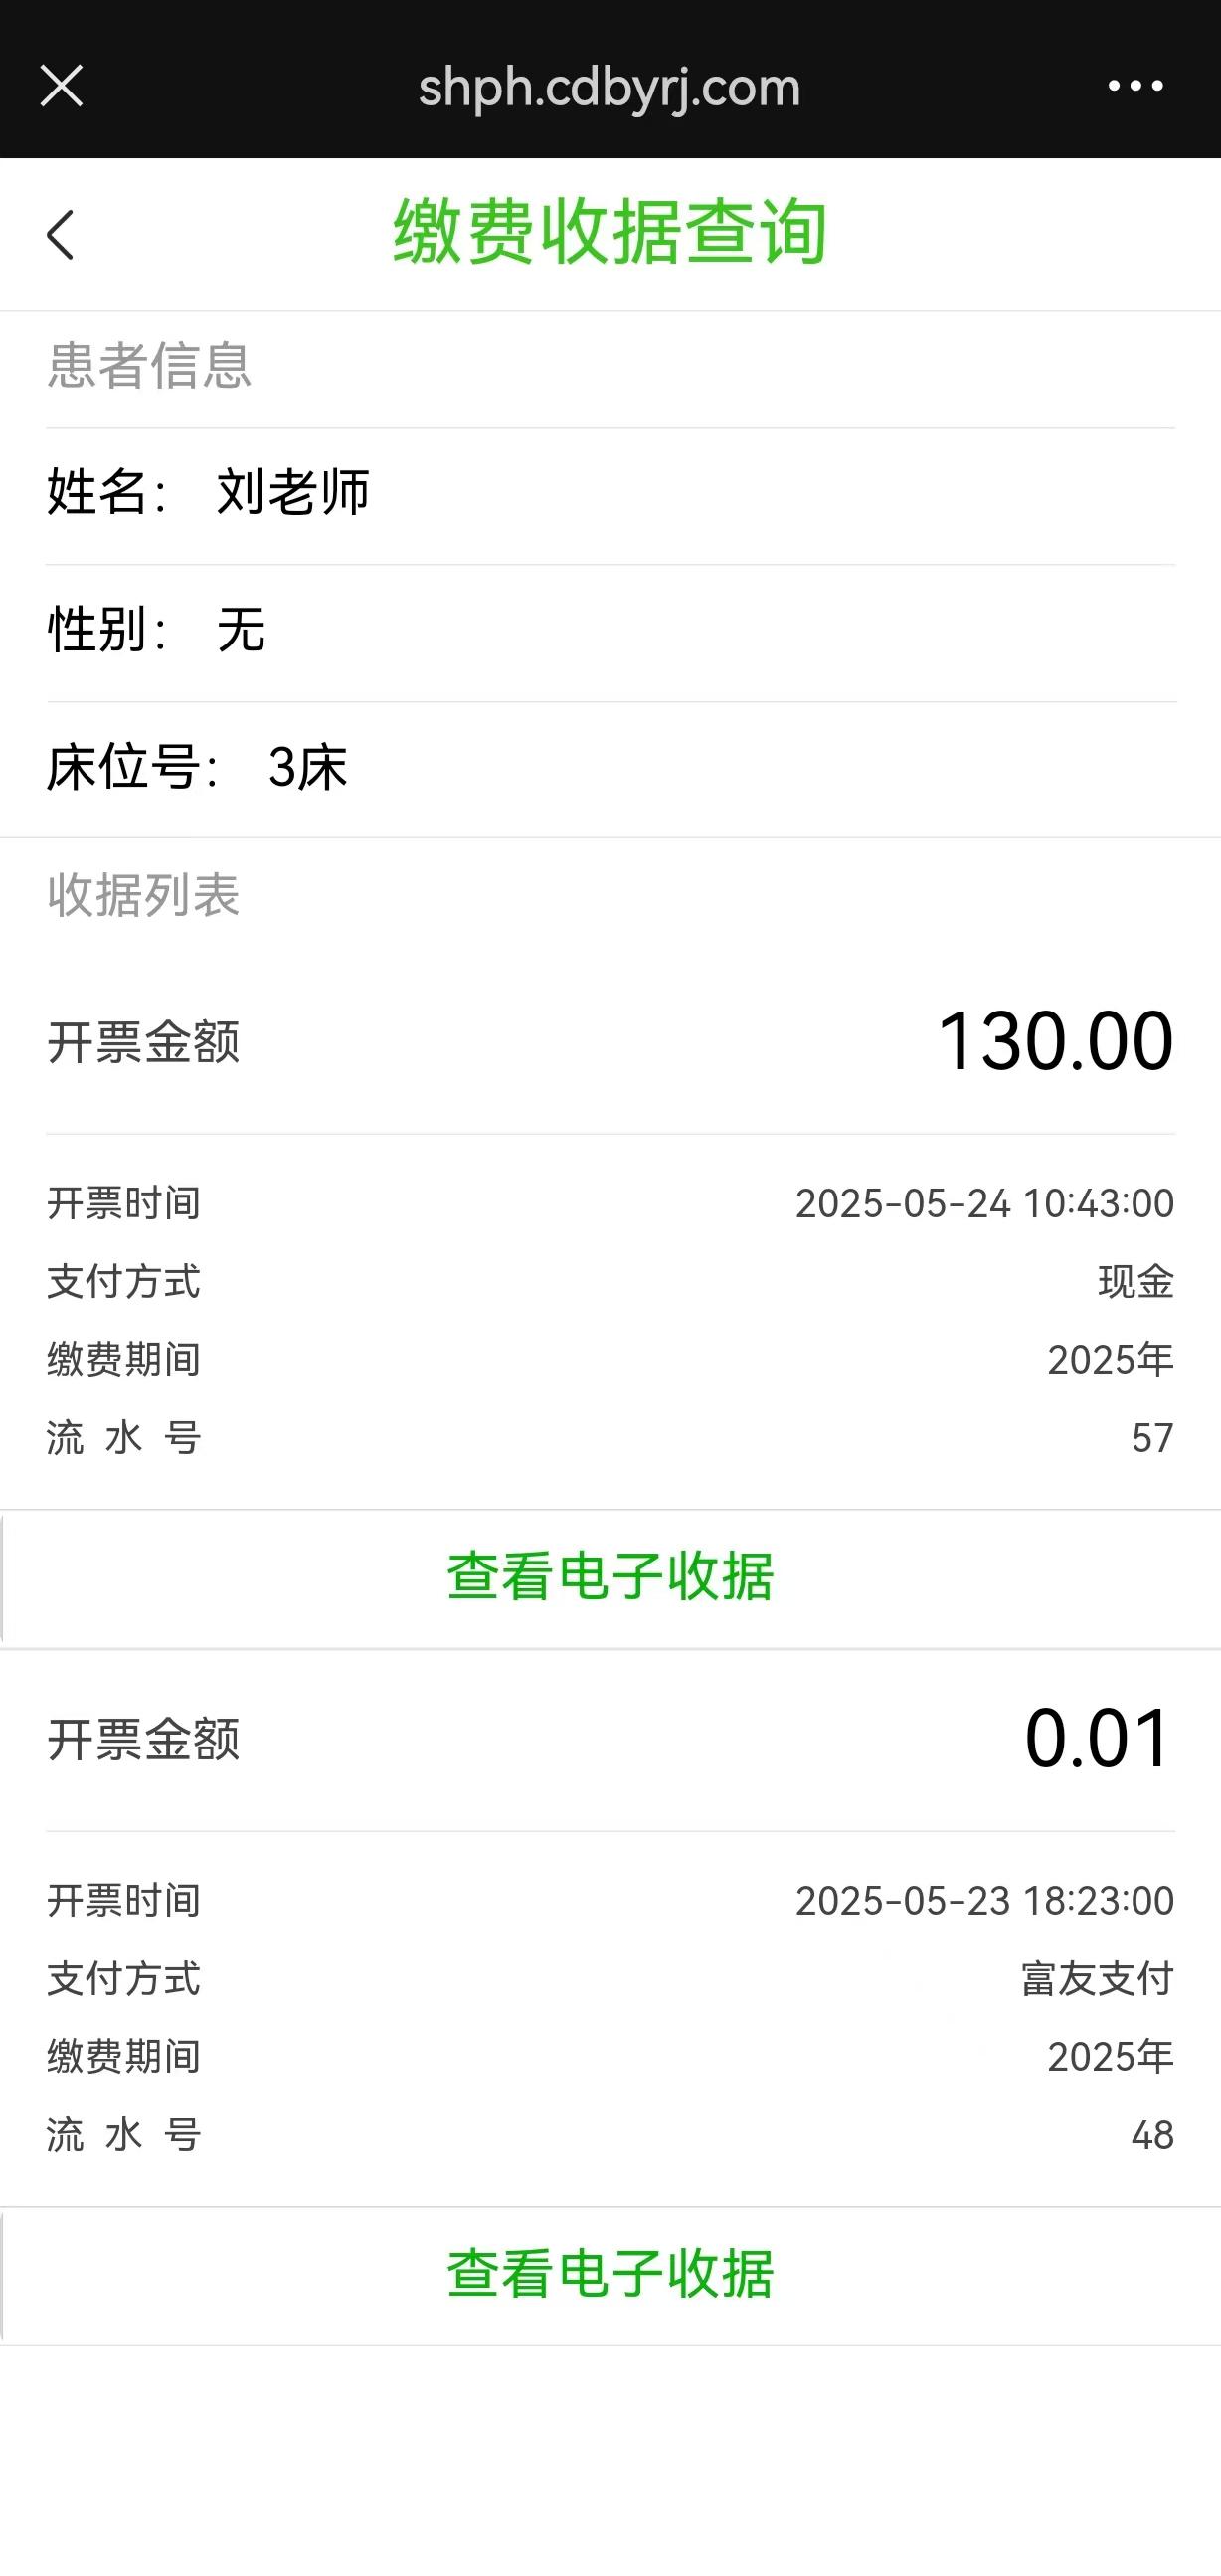Tap serial number 48
The height and width of the screenshot is (2576, 1221).
(x=1152, y=2135)
